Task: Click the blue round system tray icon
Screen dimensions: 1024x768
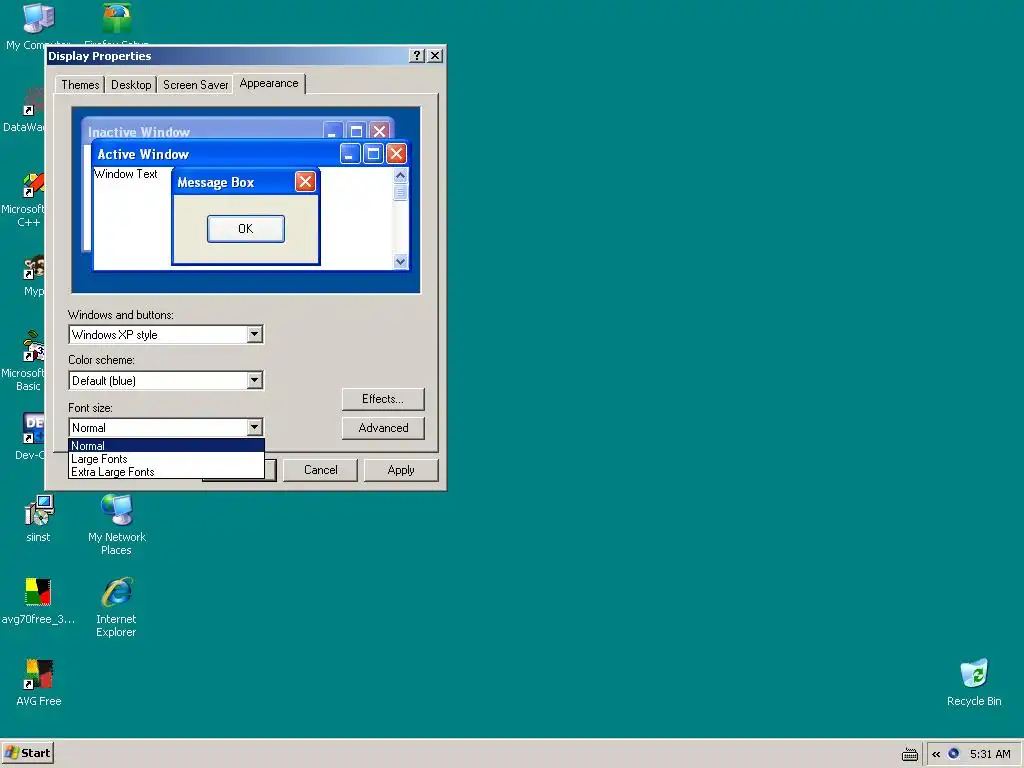Action: pos(953,754)
